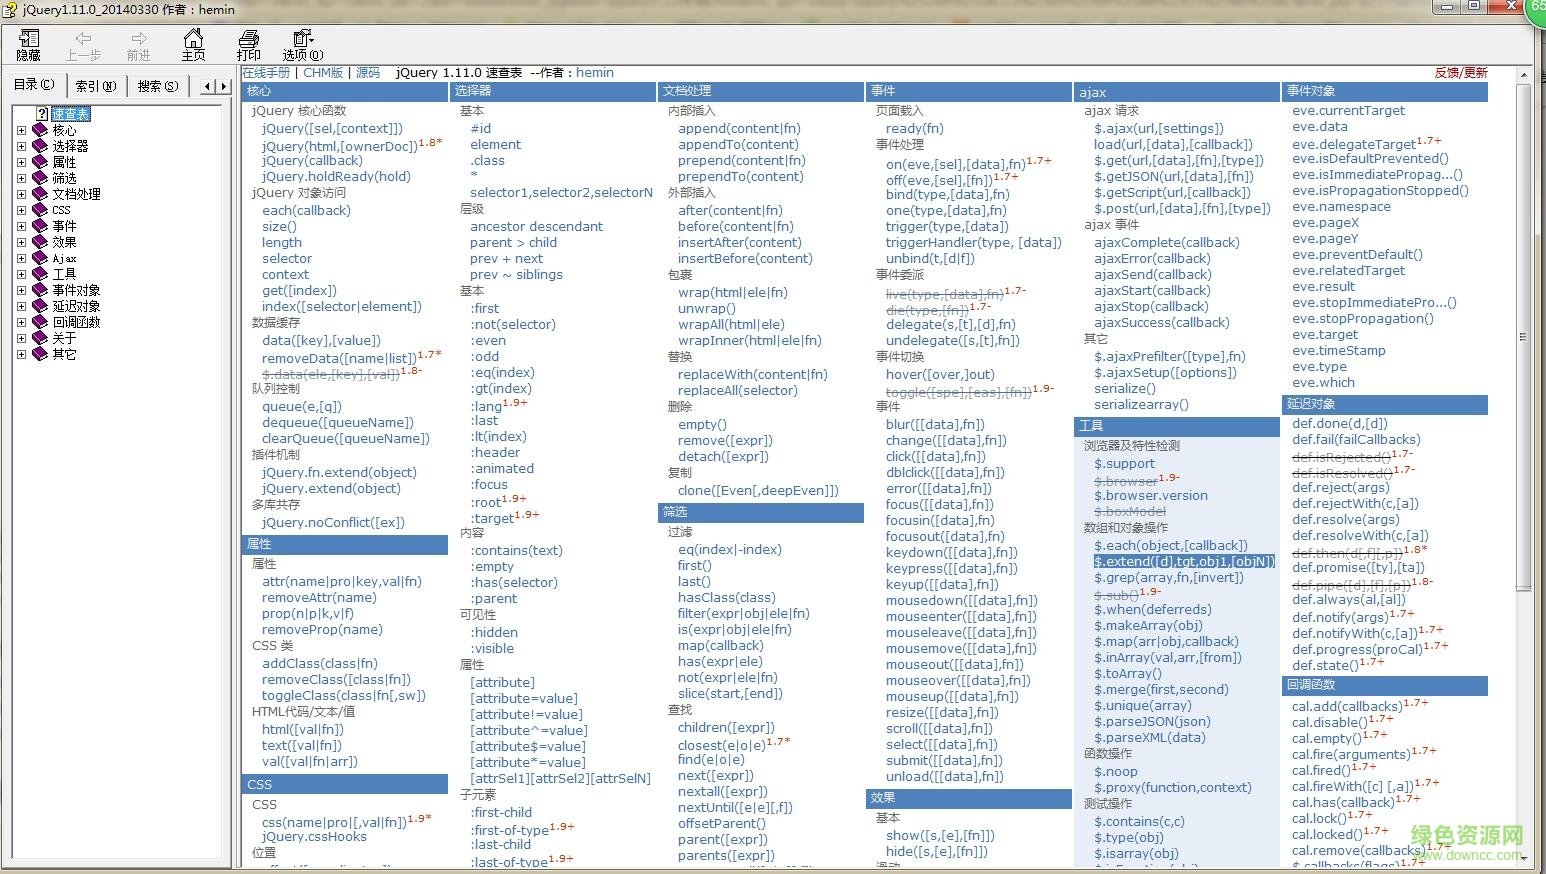This screenshot has width=1546, height=874.
Task: Click the 速查表 question mark page icon
Action: [x=41, y=113]
